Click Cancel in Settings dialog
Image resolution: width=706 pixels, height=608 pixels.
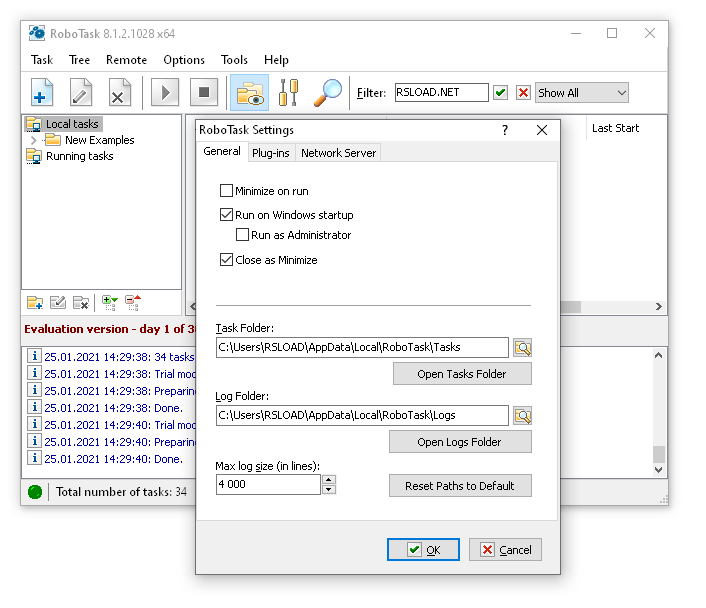[505, 550]
